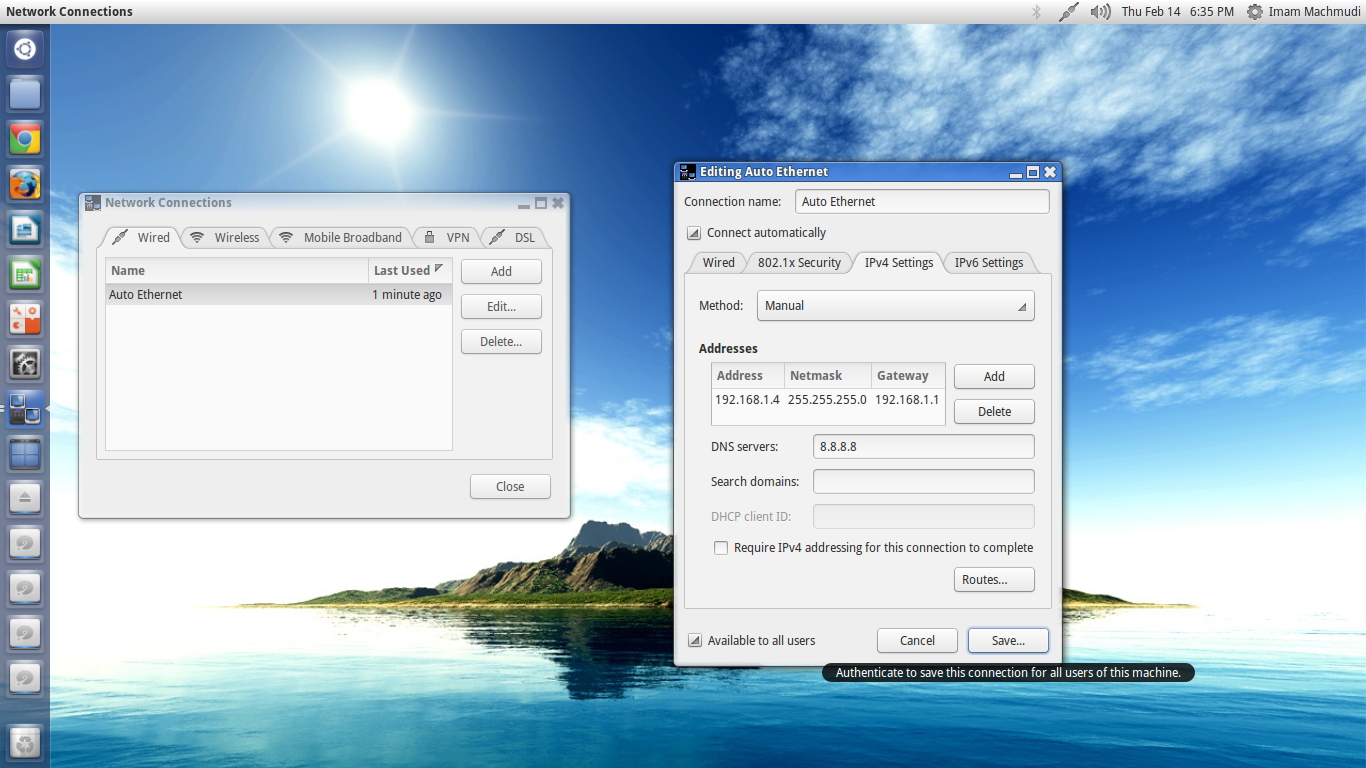Enable Require IPv4 addressing for this connection

721,548
